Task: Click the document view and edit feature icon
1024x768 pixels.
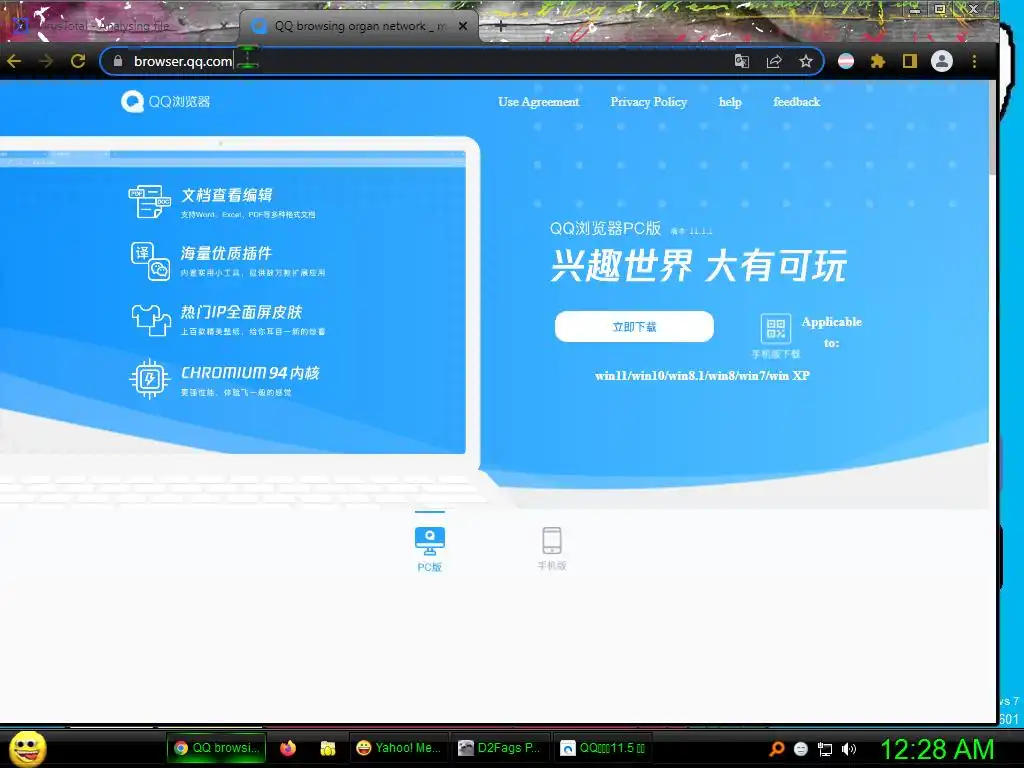Action: tap(150, 201)
